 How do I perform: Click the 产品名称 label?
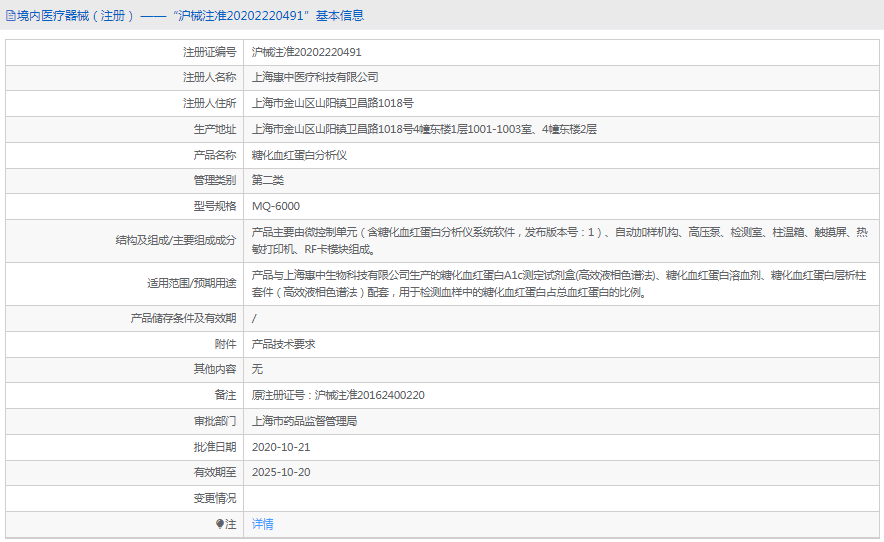coord(215,155)
